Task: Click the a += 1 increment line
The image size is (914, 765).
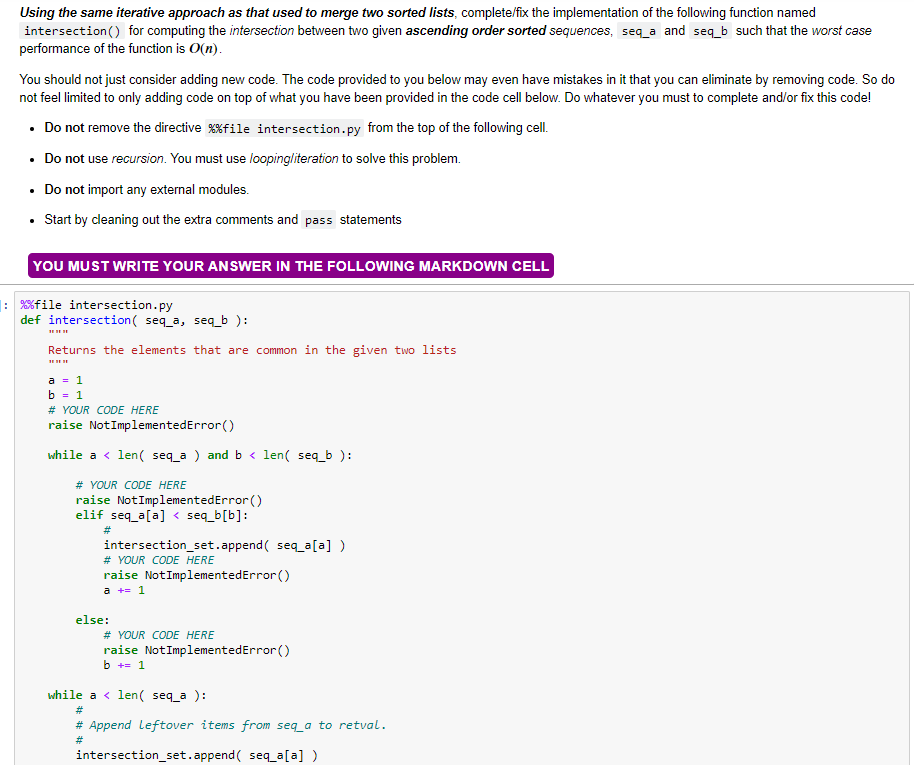Action: point(125,589)
